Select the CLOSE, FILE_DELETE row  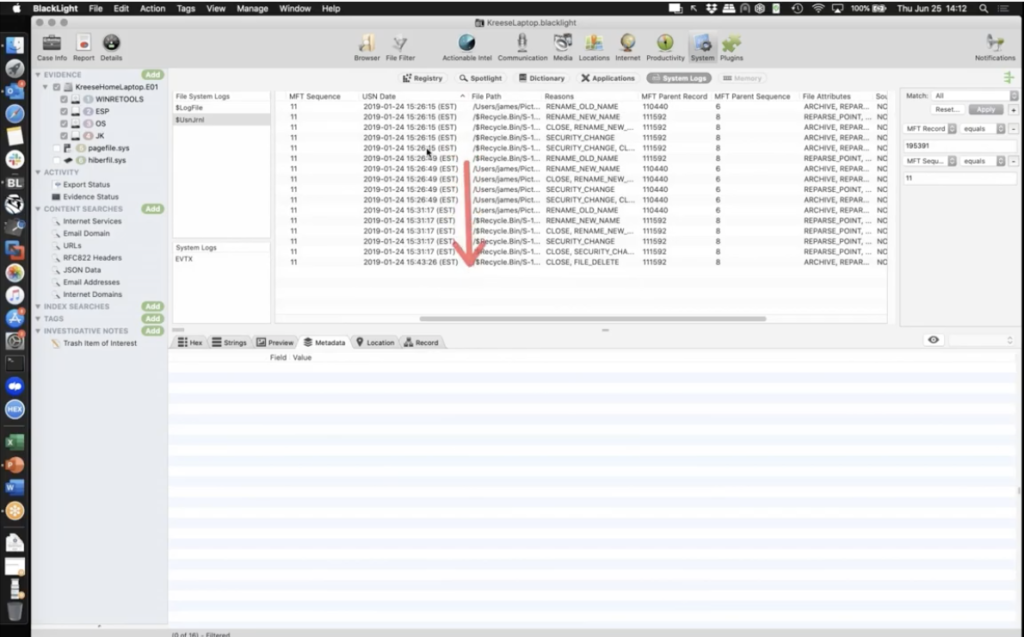[x=581, y=262]
